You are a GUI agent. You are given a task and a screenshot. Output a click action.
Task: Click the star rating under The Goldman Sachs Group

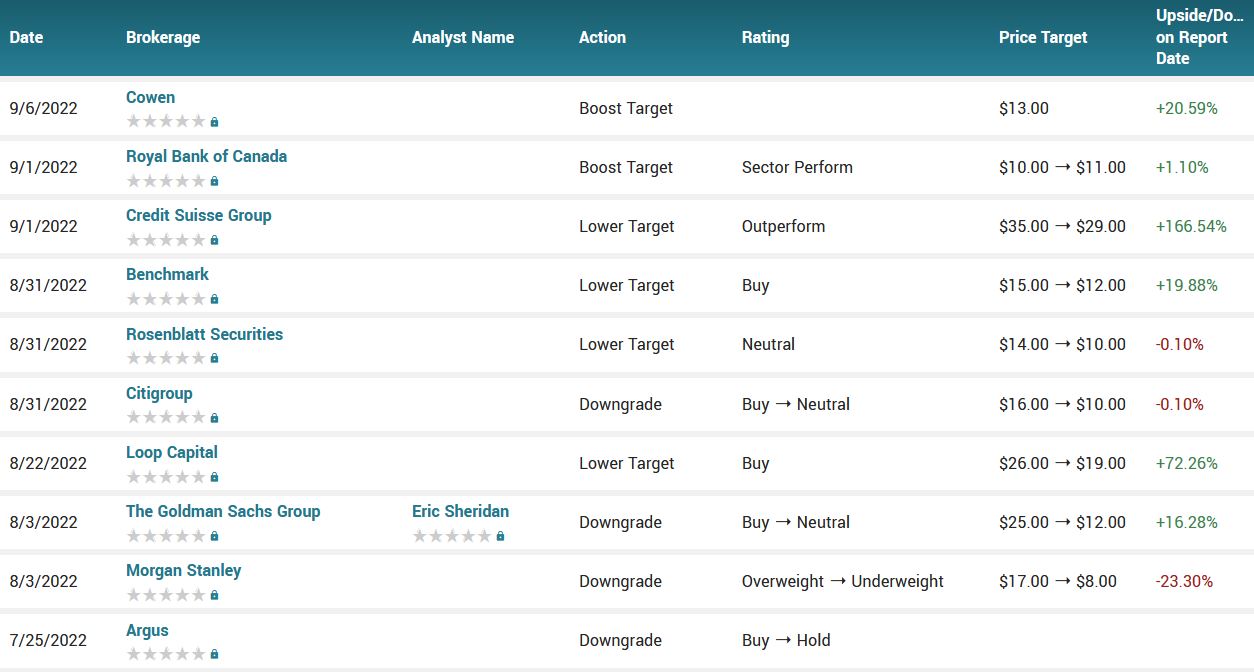point(166,535)
